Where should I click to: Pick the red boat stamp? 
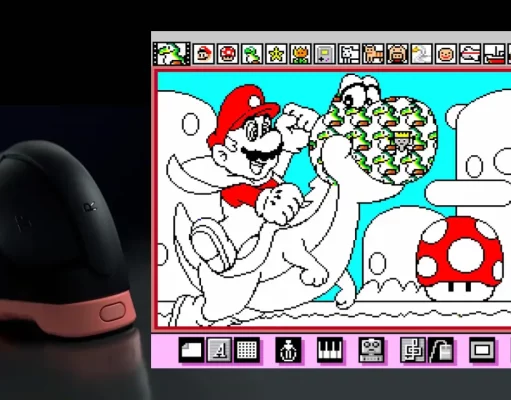494,54
